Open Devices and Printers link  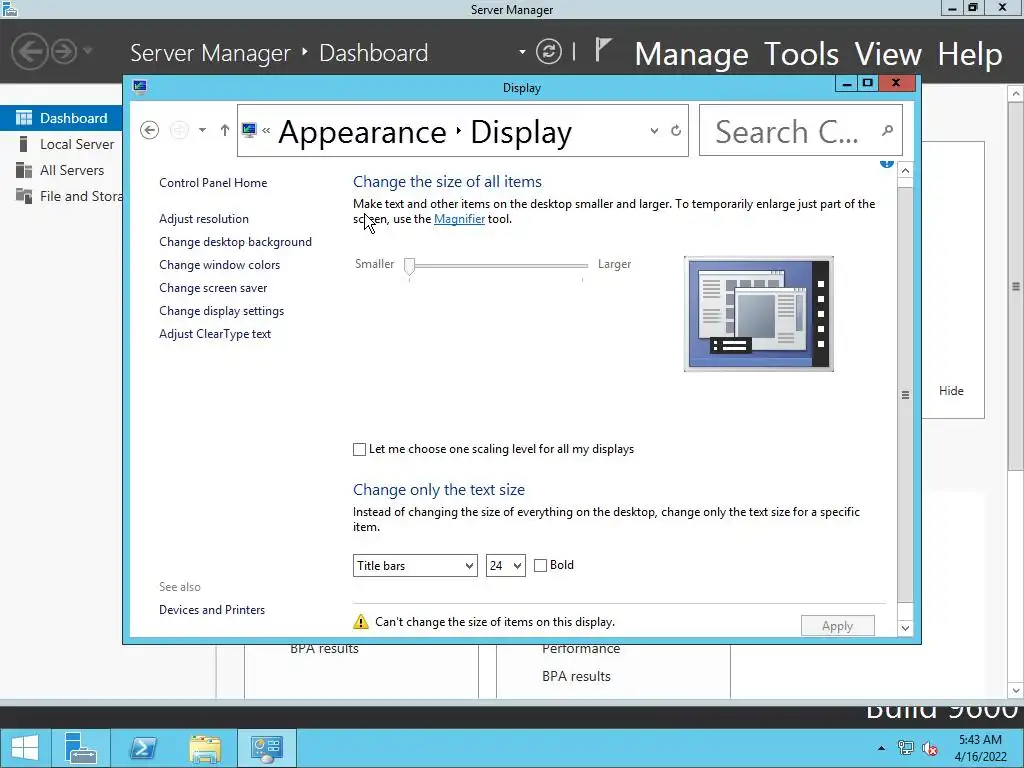point(212,610)
